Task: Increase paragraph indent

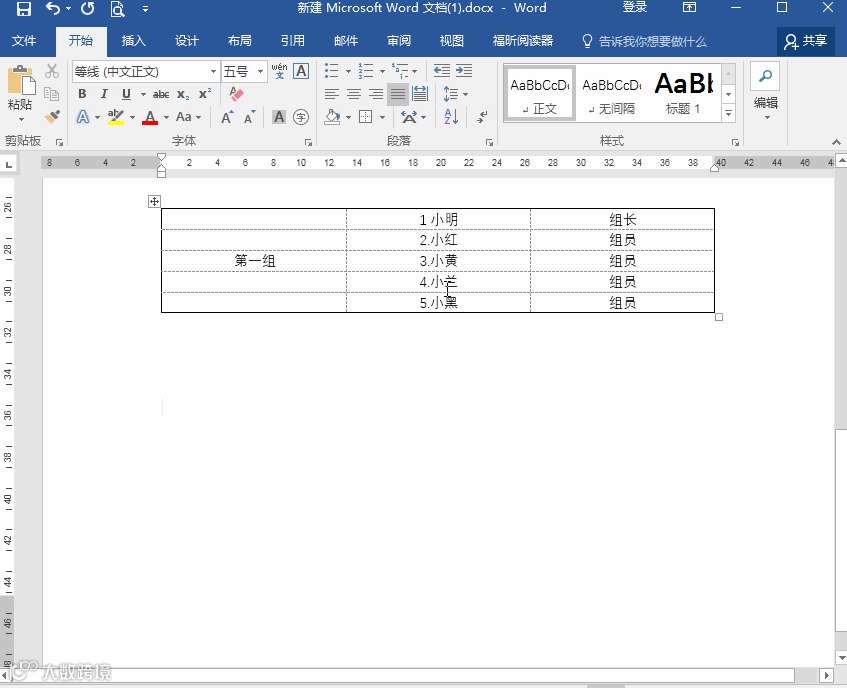Action: [x=464, y=71]
